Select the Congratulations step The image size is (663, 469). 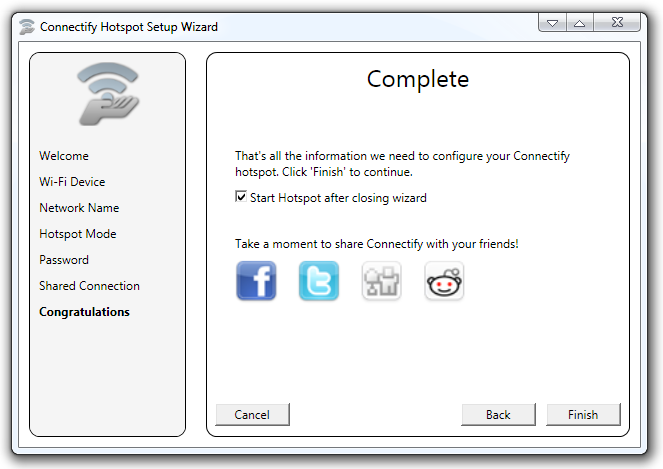pyautogui.click(x=85, y=312)
